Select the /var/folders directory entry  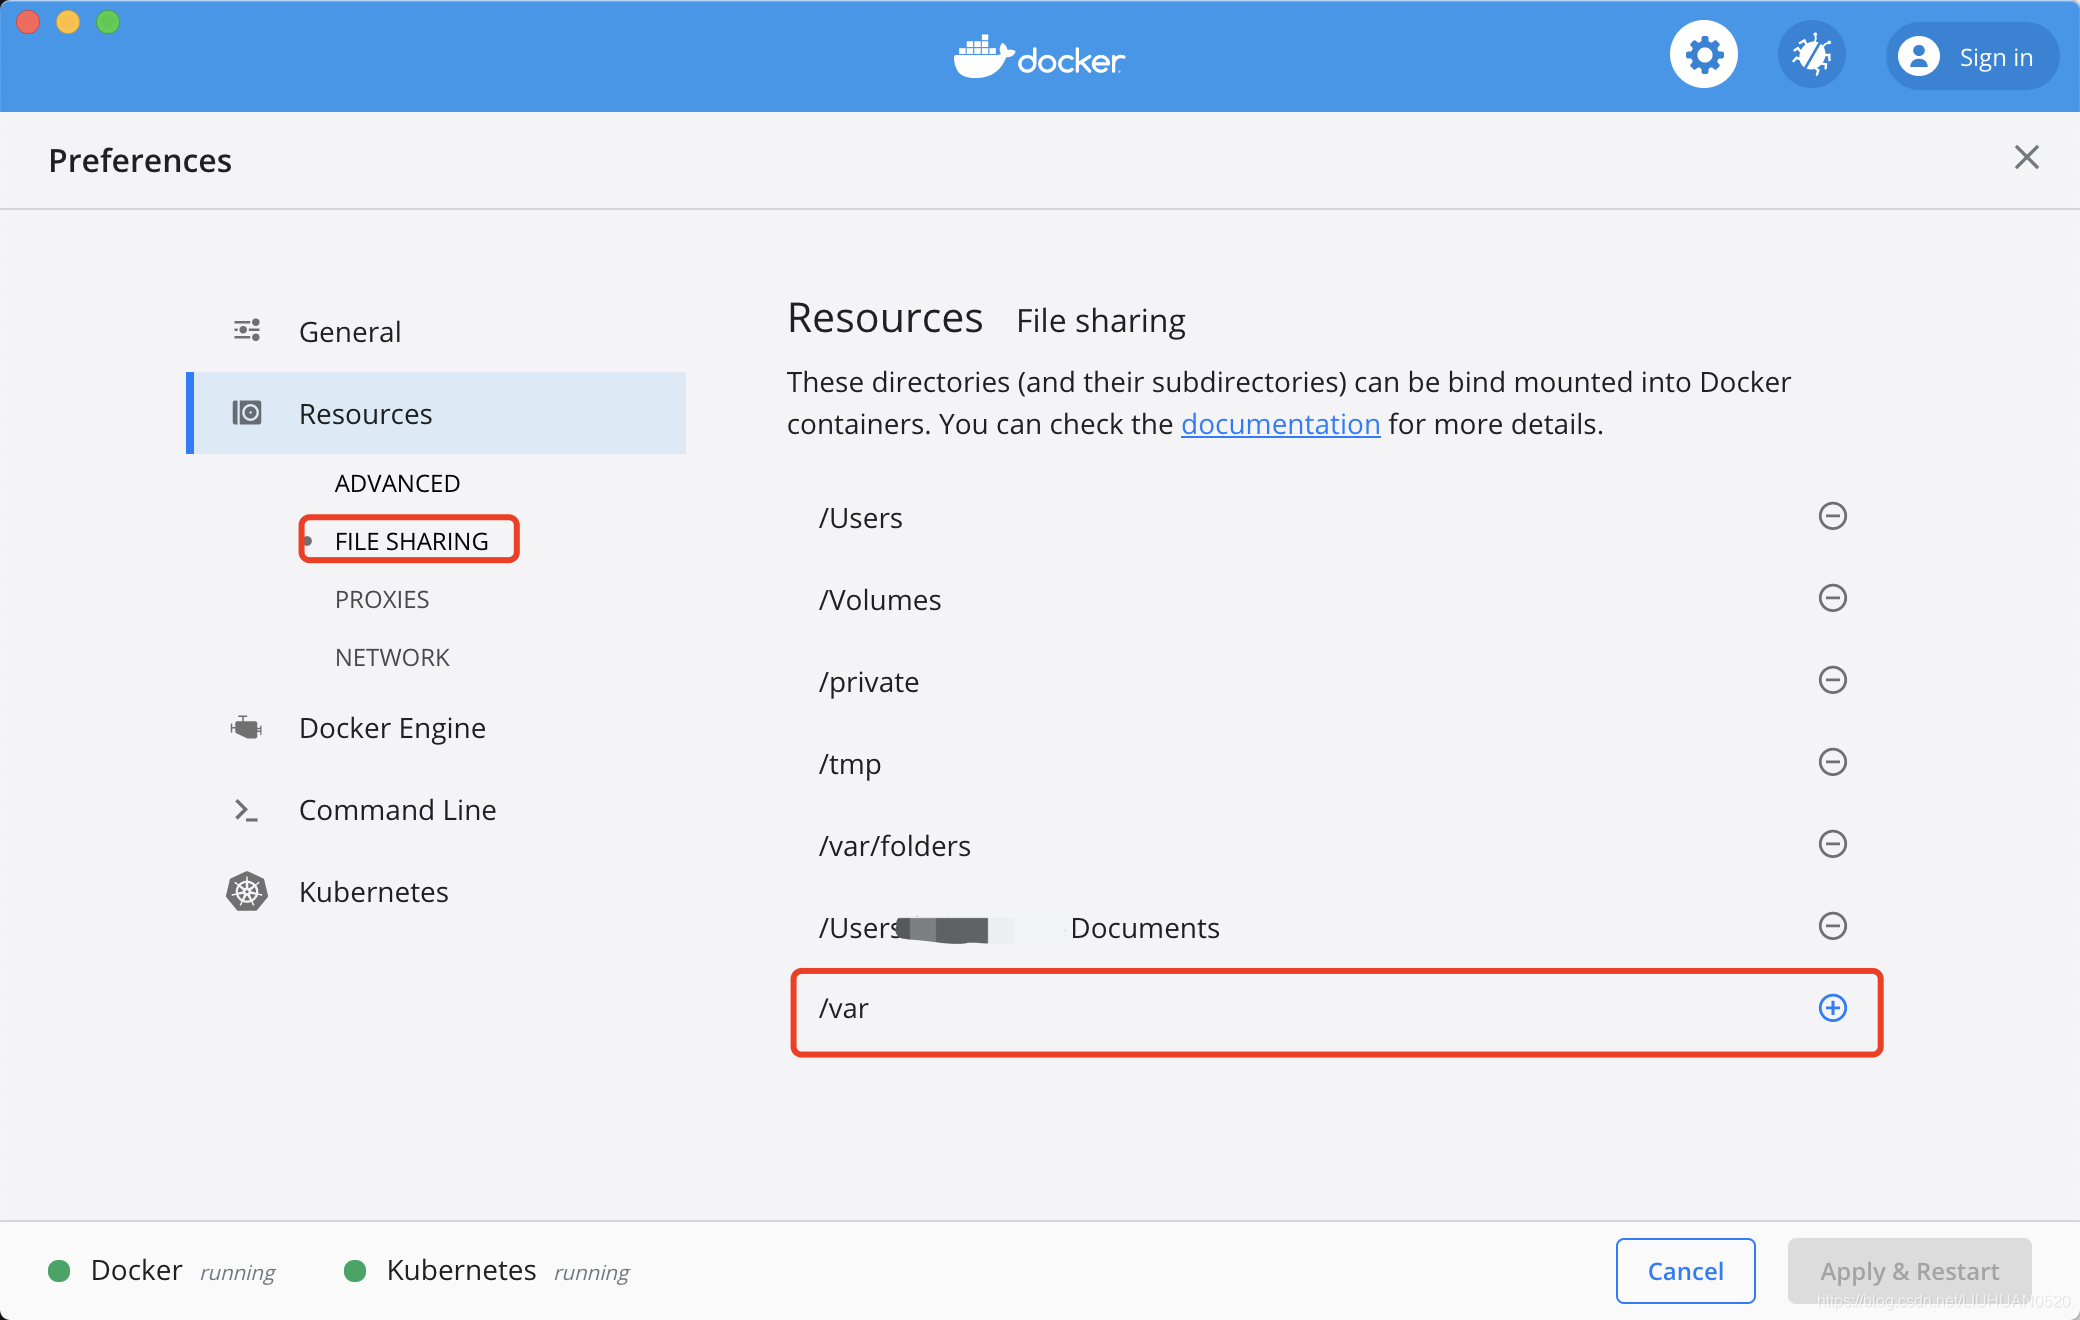click(x=895, y=846)
